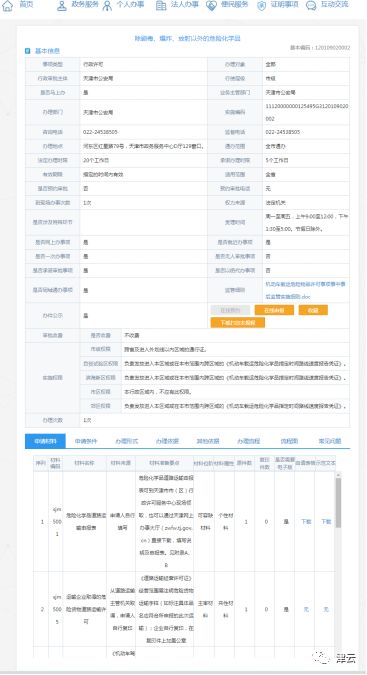The width and height of the screenshot is (367, 675).
Task: Switch to the 办理形式 tab
Action: click(126, 441)
